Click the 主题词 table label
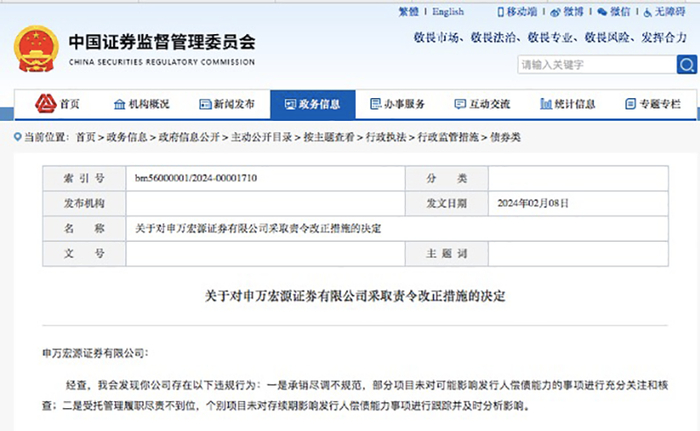Viewport: 700px width, 431px height. pyautogui.click(x=446, y=253)
